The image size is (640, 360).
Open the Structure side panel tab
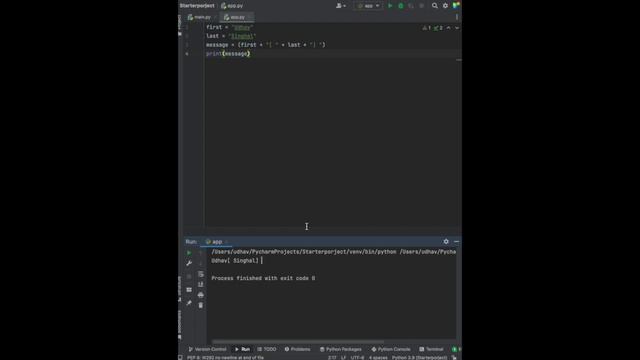(x=180, y=288)
